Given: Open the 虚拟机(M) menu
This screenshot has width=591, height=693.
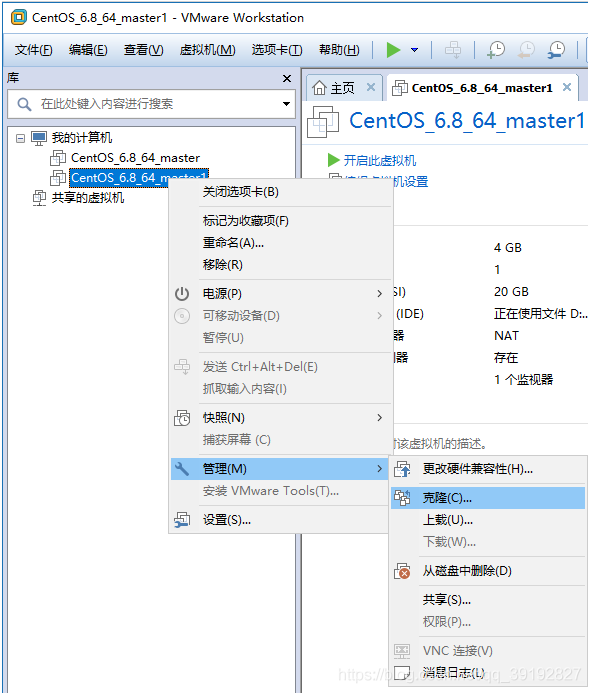Looking at the screenshot, I should [207, 50].
